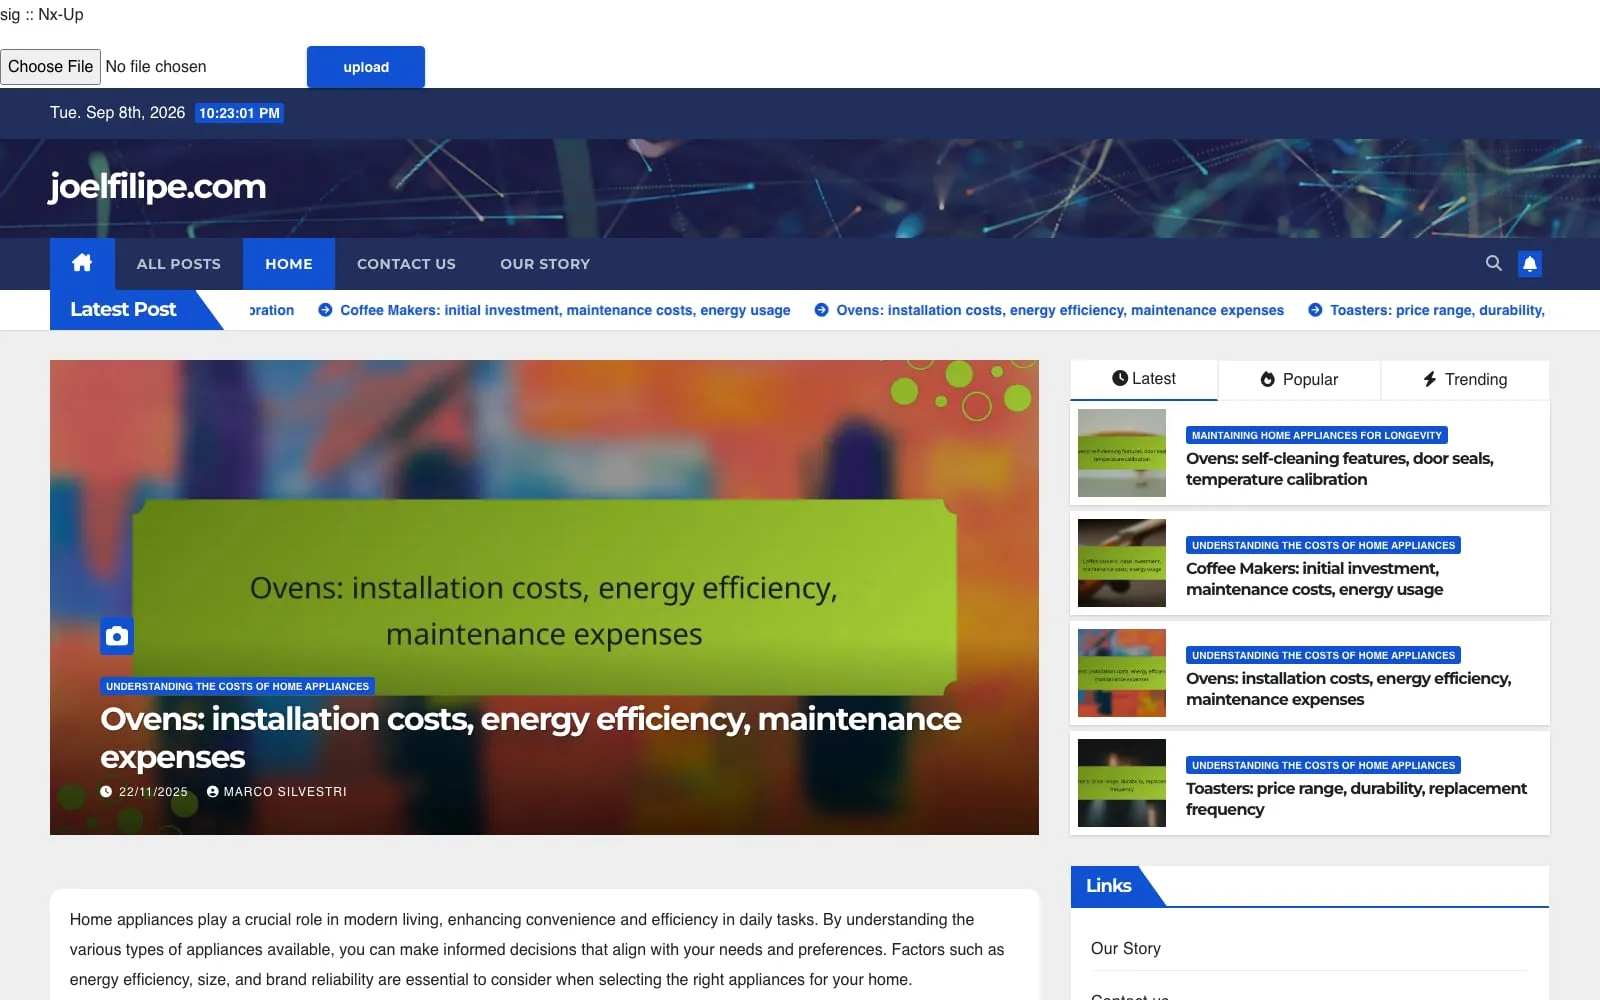Click thumbnail of Toasters price range post

point(1122,783)
